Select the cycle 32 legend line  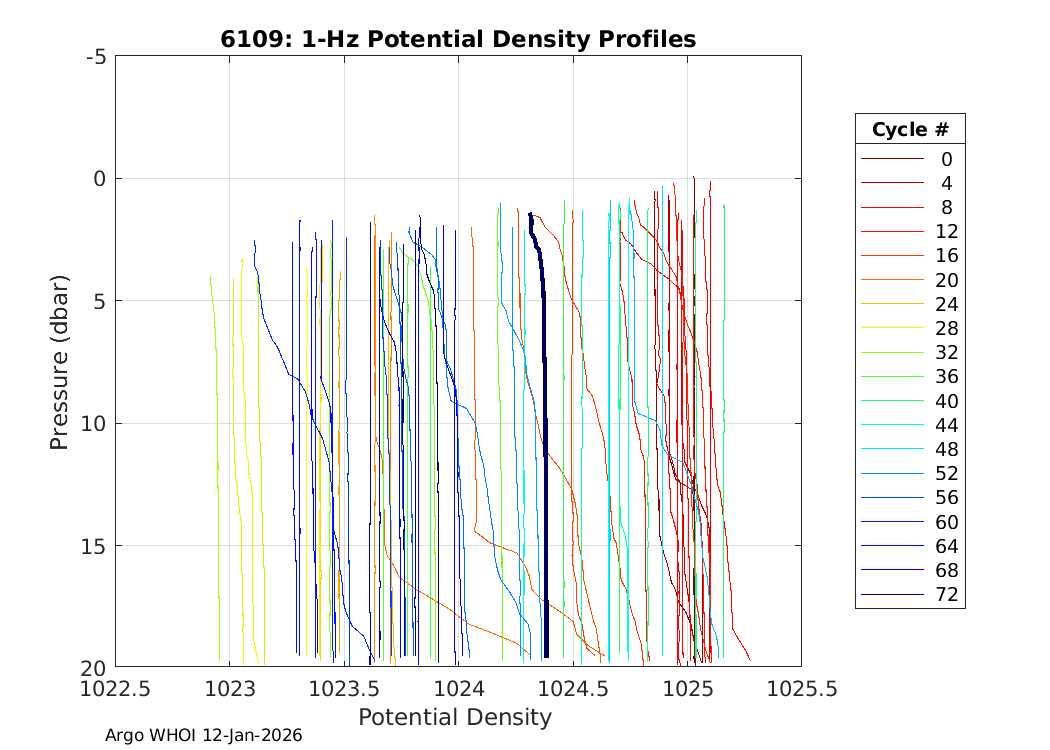click(892, 352)
